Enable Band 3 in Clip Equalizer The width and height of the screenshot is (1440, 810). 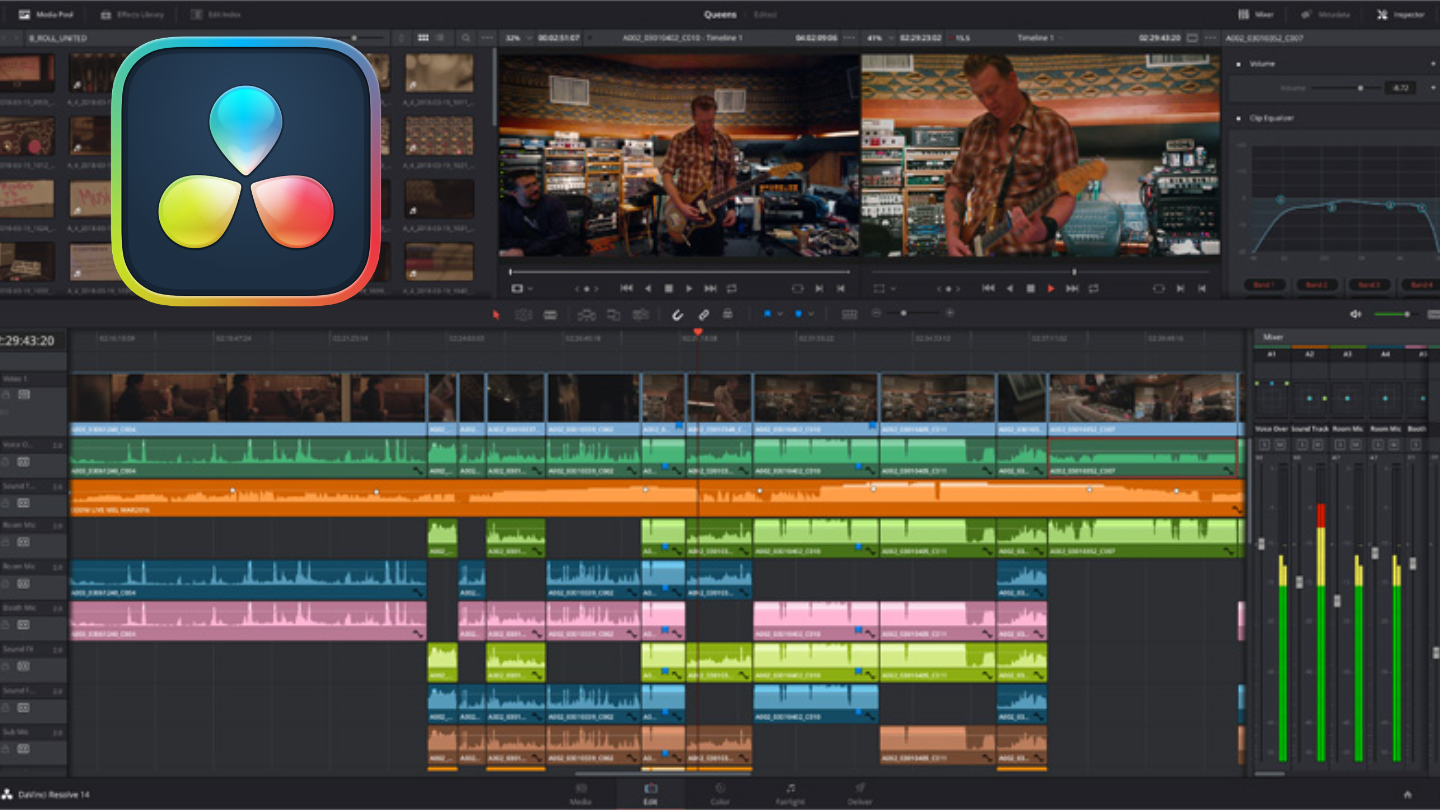tap(1368, 286)
